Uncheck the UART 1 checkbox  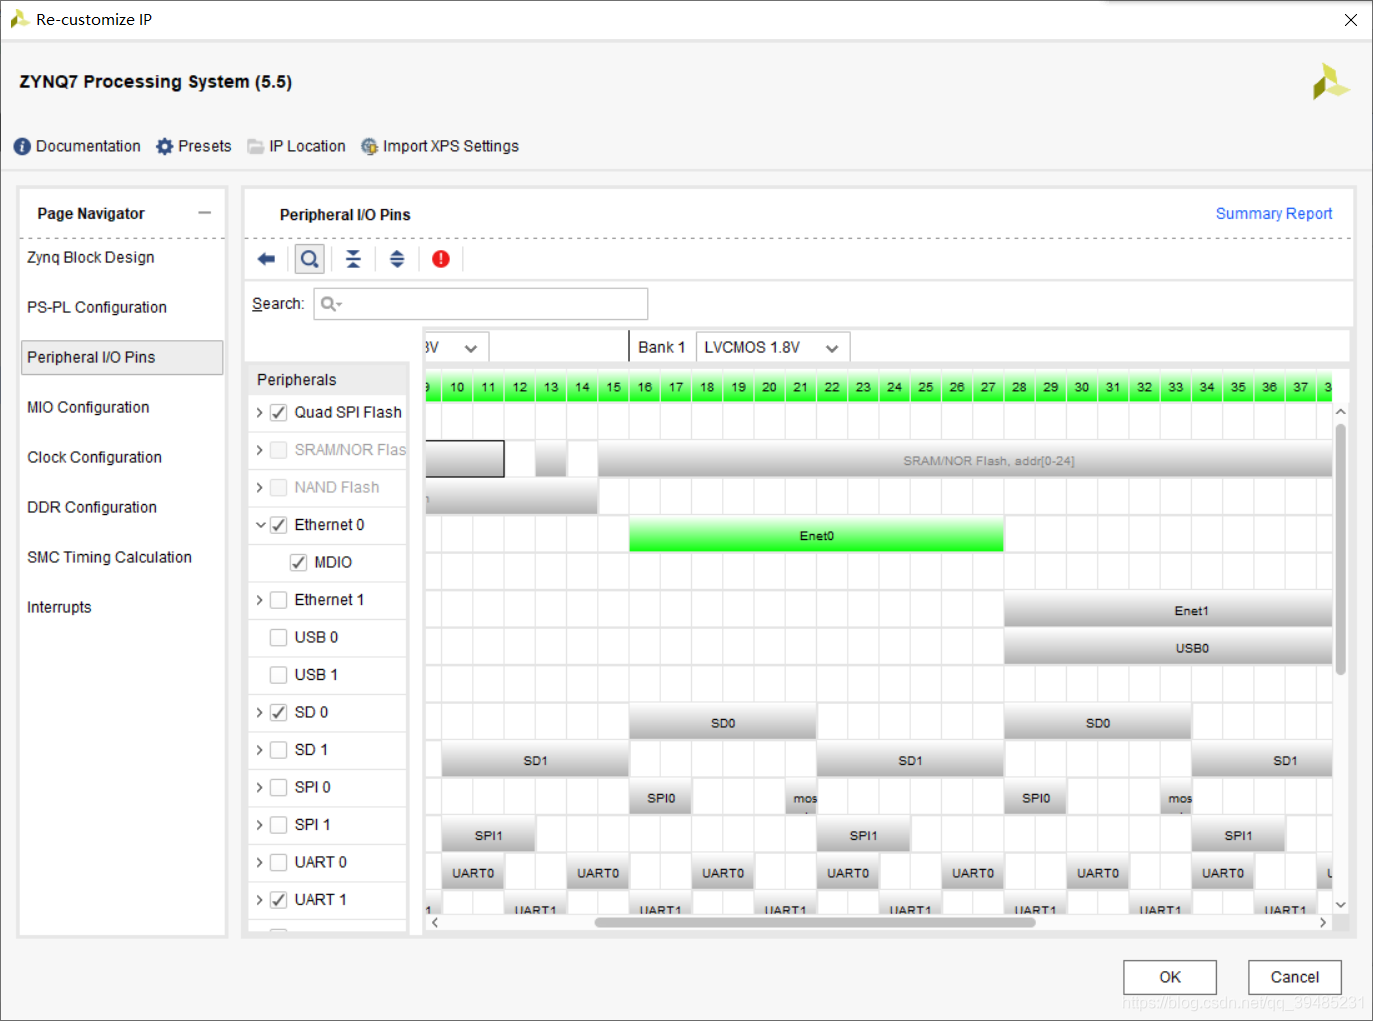(x=279, y=900)
